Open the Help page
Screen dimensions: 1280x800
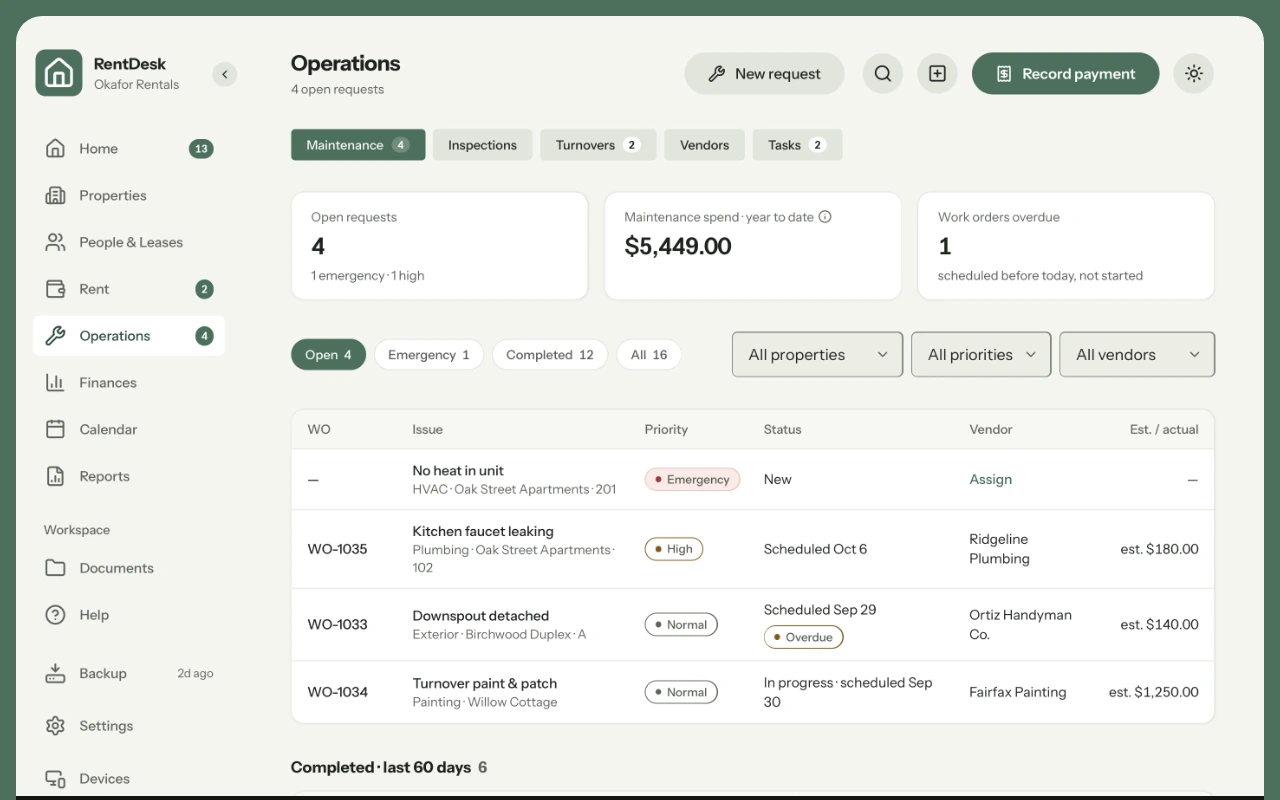pos(129,615)
